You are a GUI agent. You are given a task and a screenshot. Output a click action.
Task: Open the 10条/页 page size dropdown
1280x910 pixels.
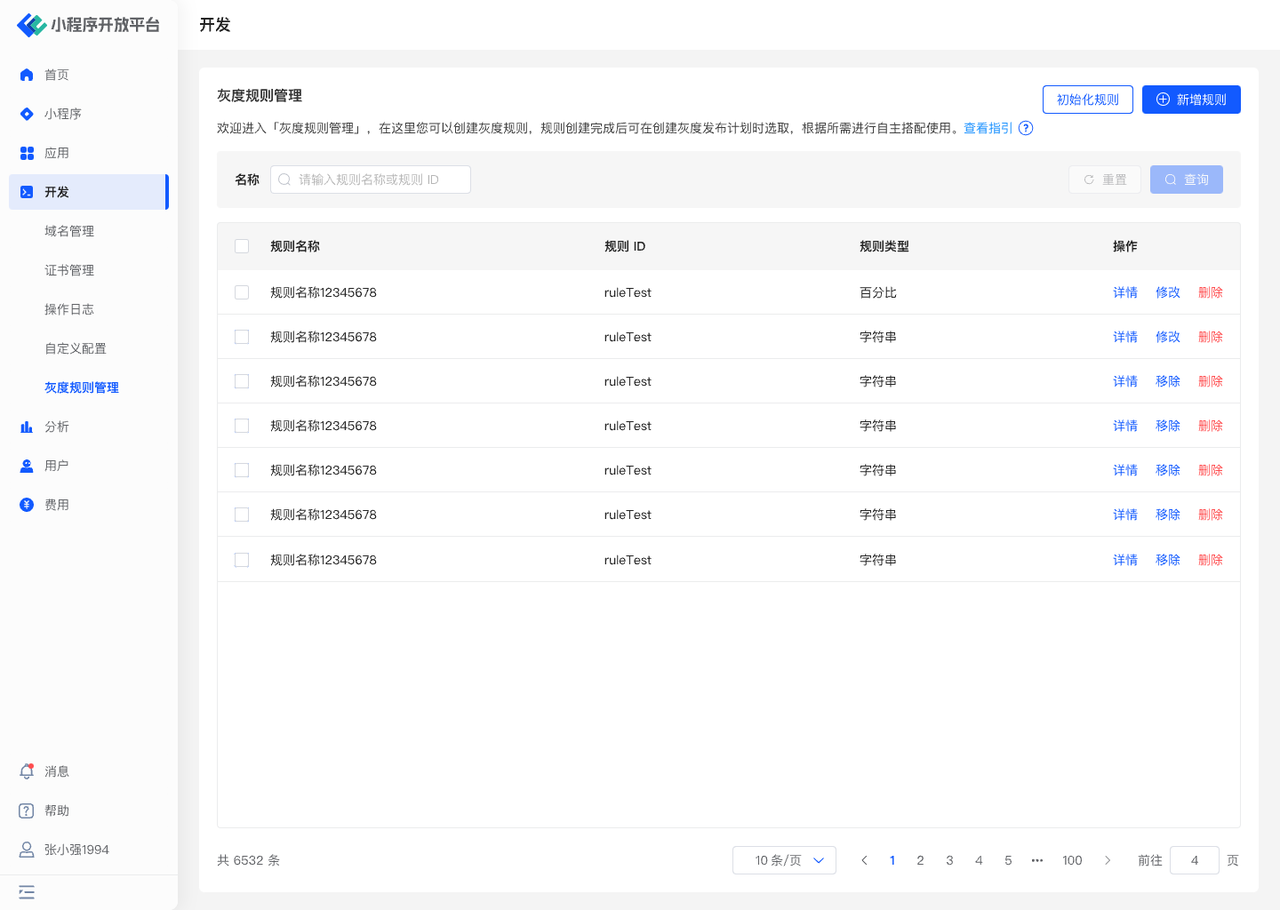[x=784, y=860]
